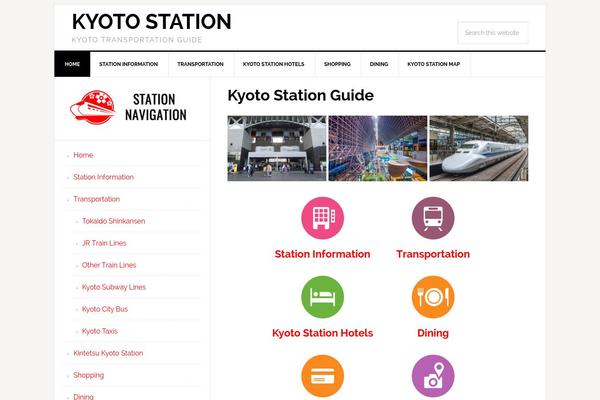
Task: Click the red Dining heading link
Action: (433, 333)
